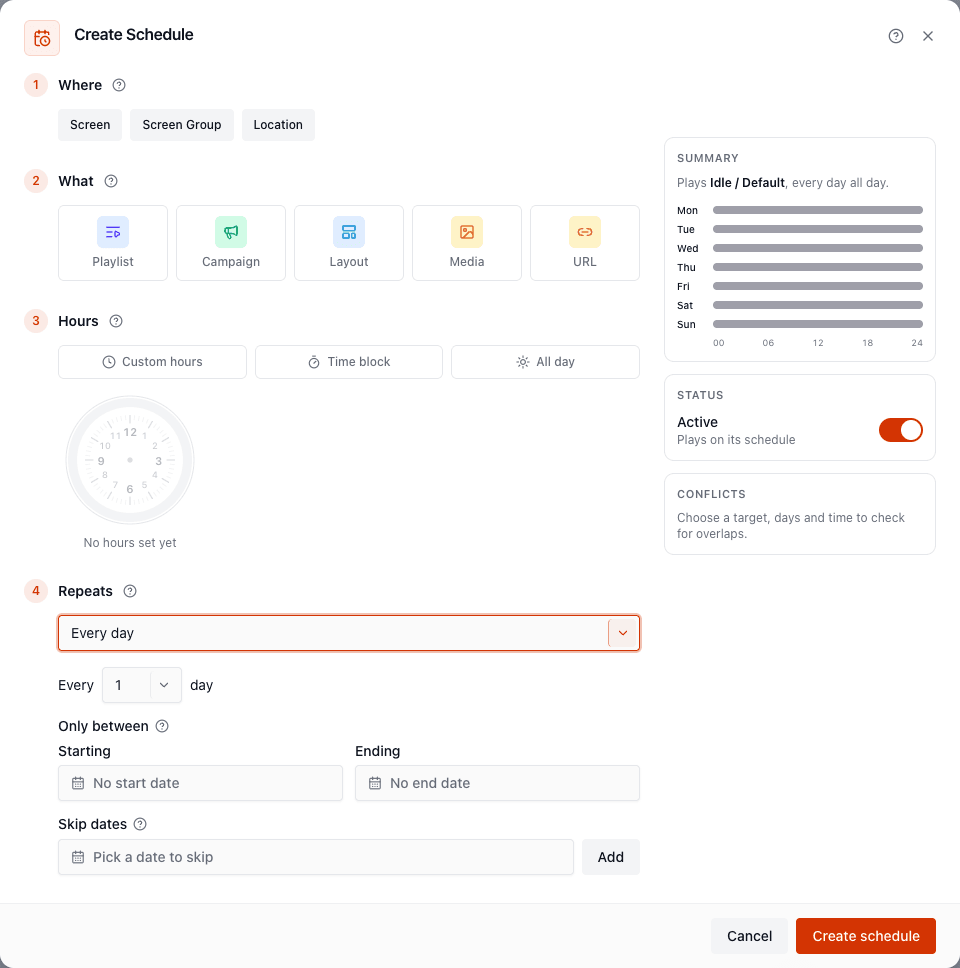This screenshot has height=968, width=960.
Task: Click the 'Idle / Default' summary text
Action: [747, 183]
